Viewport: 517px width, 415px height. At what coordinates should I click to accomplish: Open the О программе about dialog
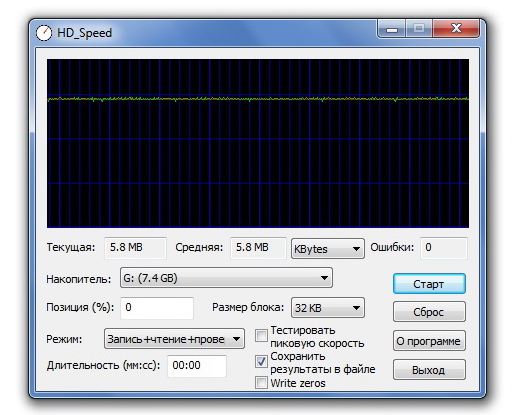(429, 341)
